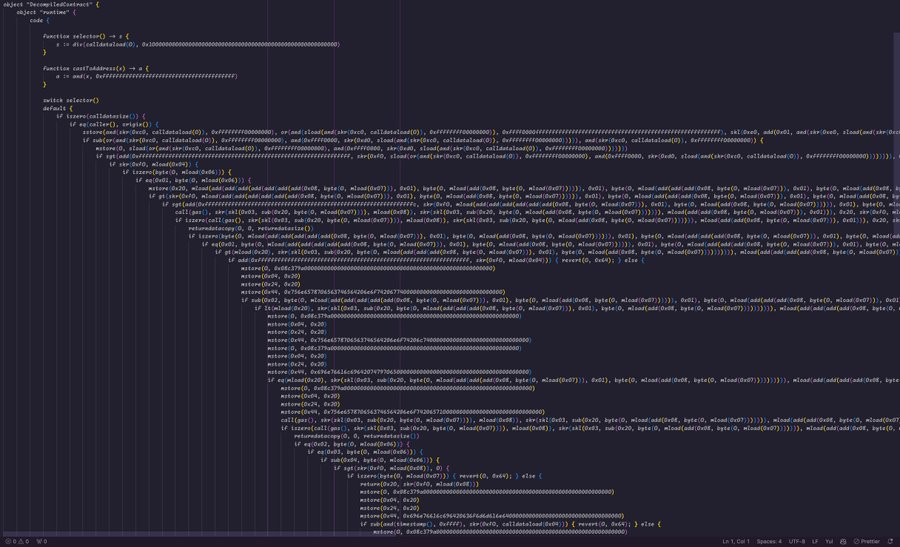Click the Prettier formatter status item
This screenshot has width=900, height=547.
pyautogui.click(x=867, y=541)
